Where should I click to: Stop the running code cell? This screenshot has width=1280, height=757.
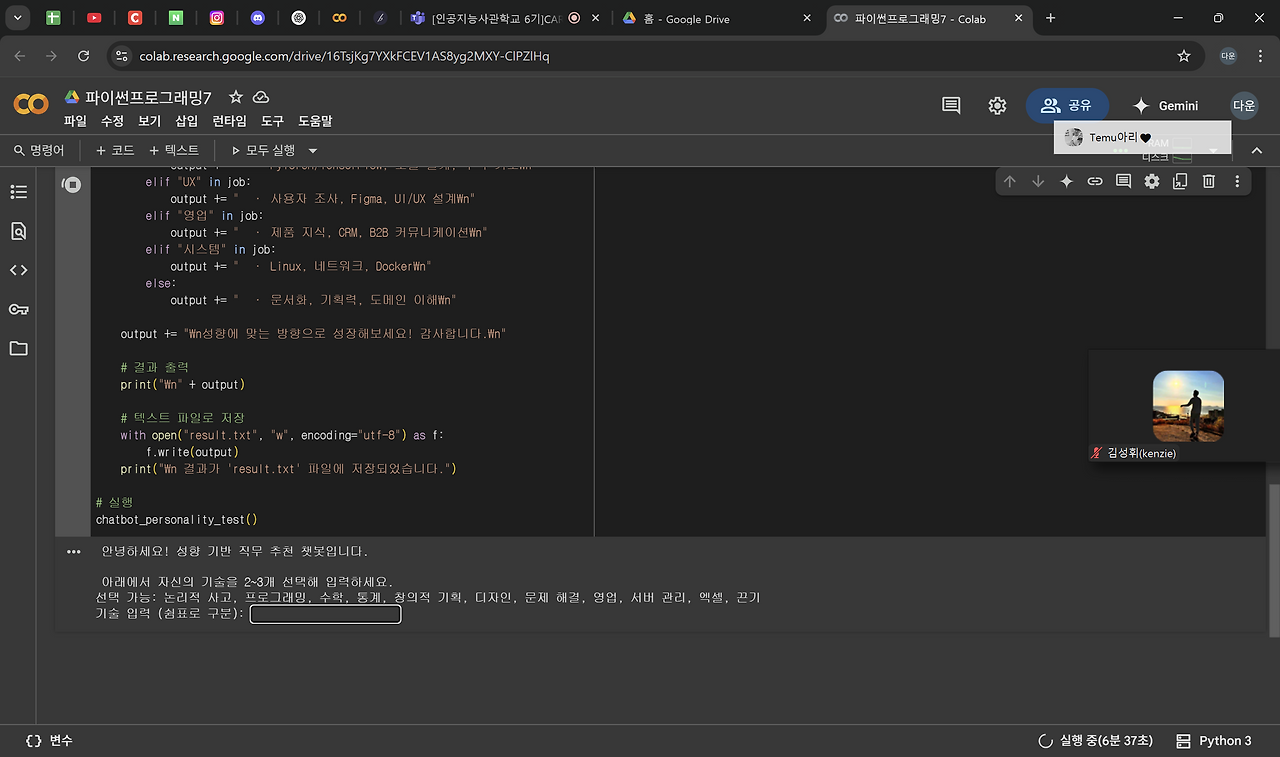click(x=71, y=184)
